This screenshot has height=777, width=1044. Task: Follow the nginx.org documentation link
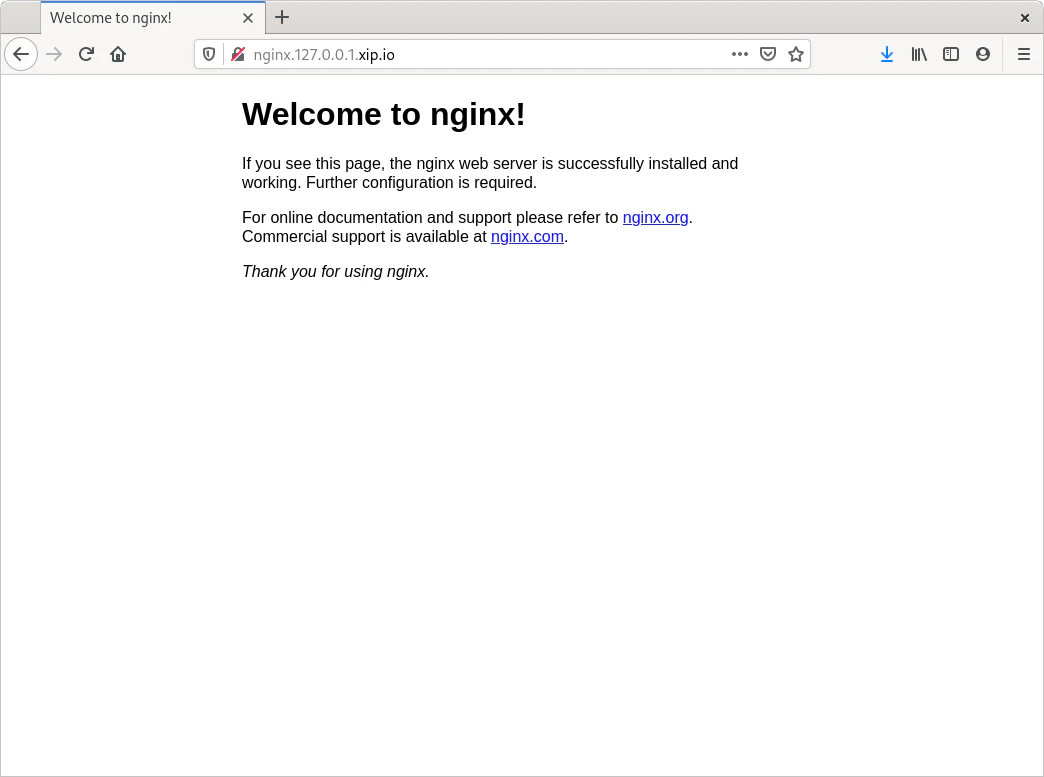click(x=655, y=217)
